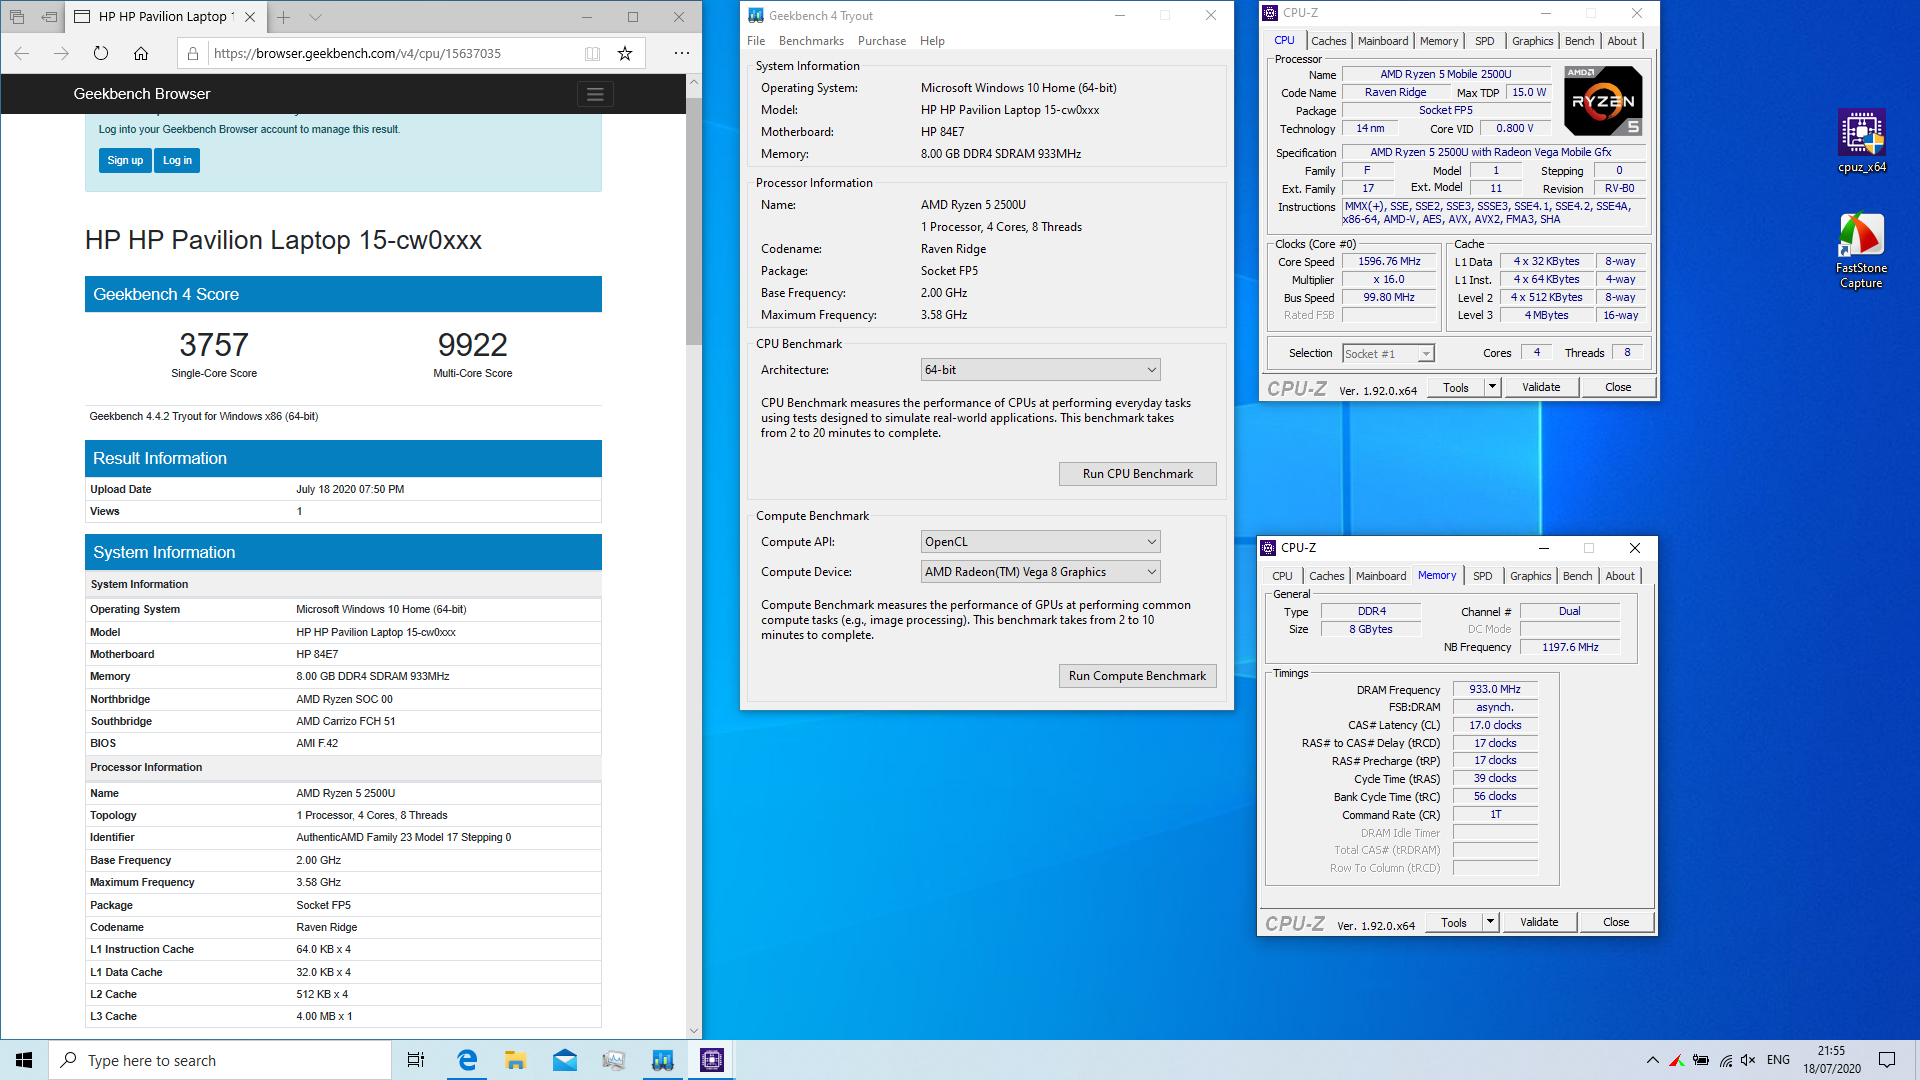This screenshot has height=1080, width=1920.
Task: Click the Windows Start button
Action: [x=24, y=1060]
